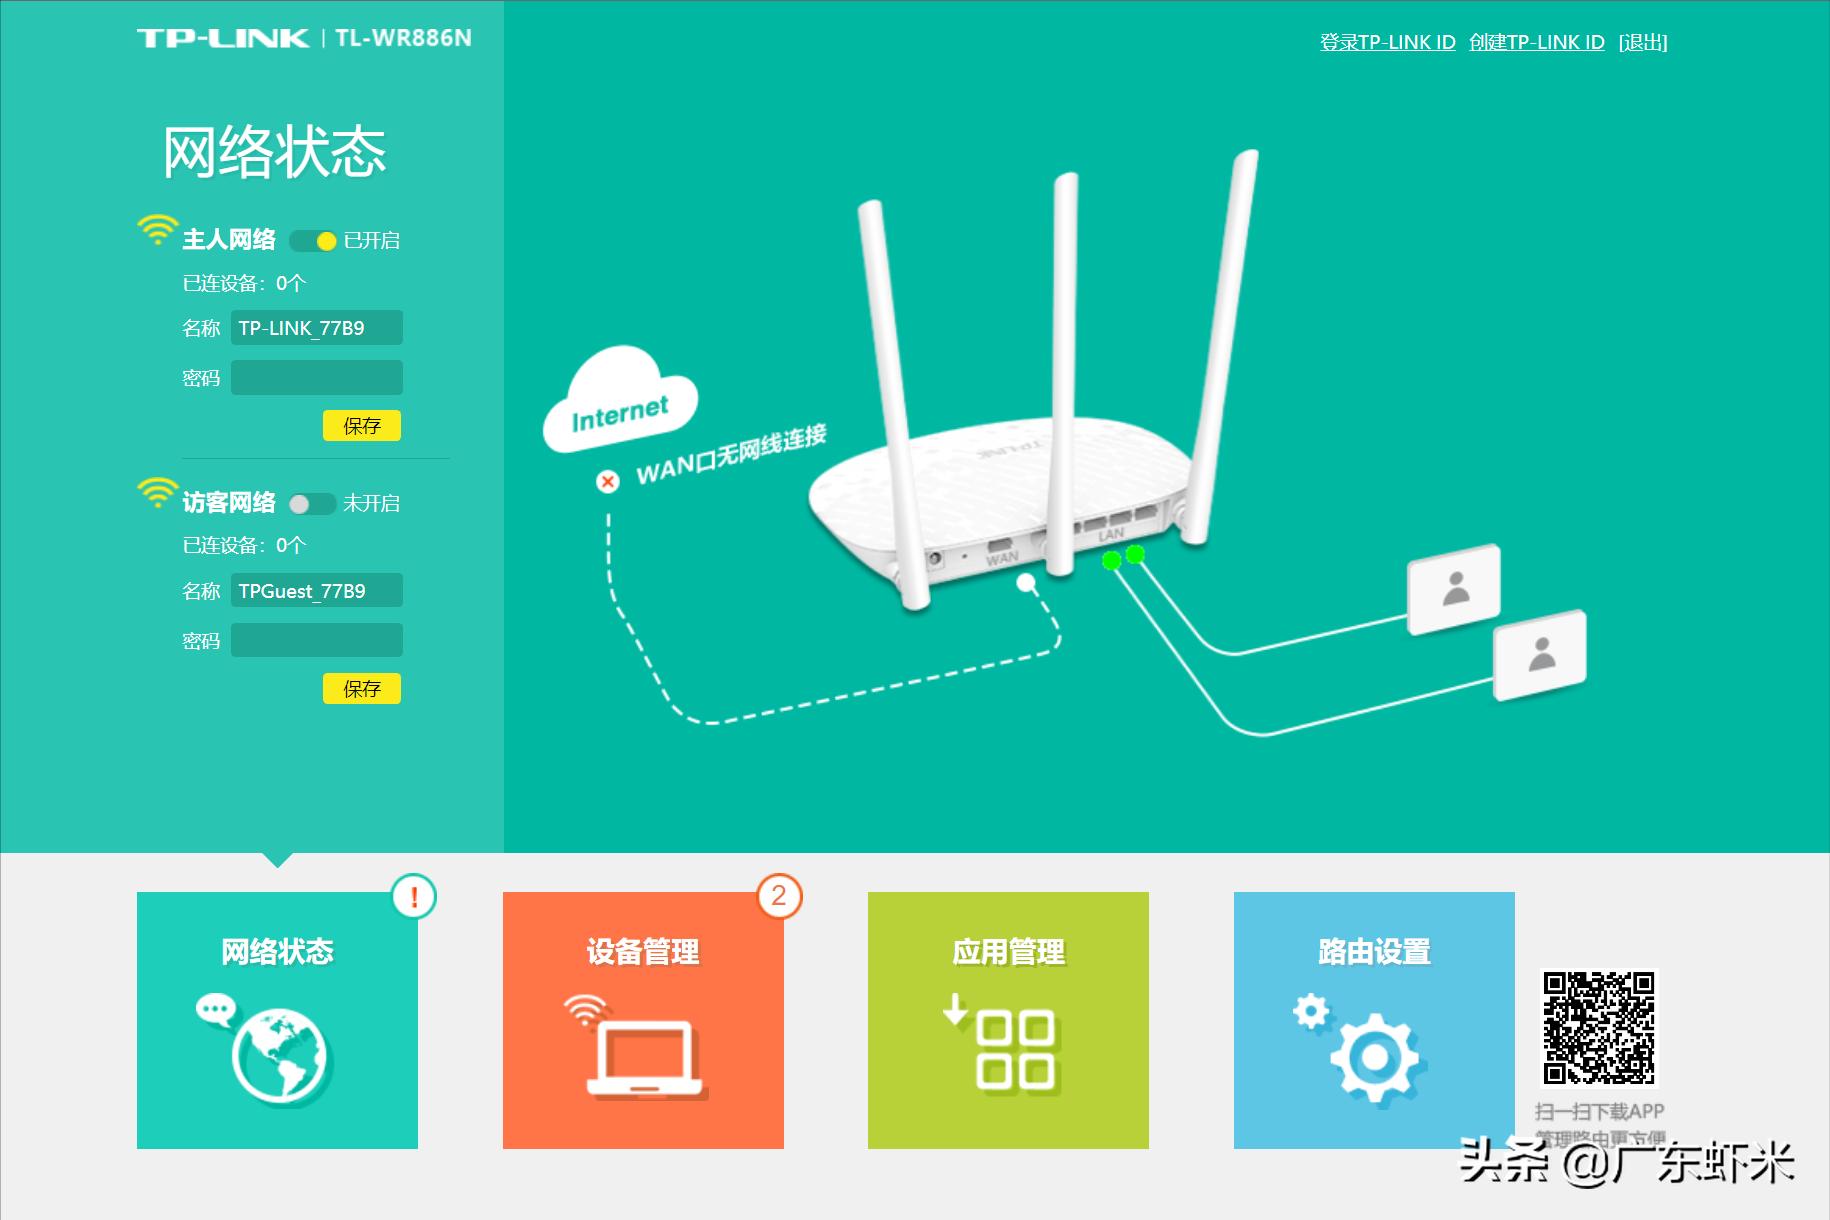1830x1220 pixels.
Task: Open the 应用管理 section
Action: pyautogui.click(x=1008, y=1022)
